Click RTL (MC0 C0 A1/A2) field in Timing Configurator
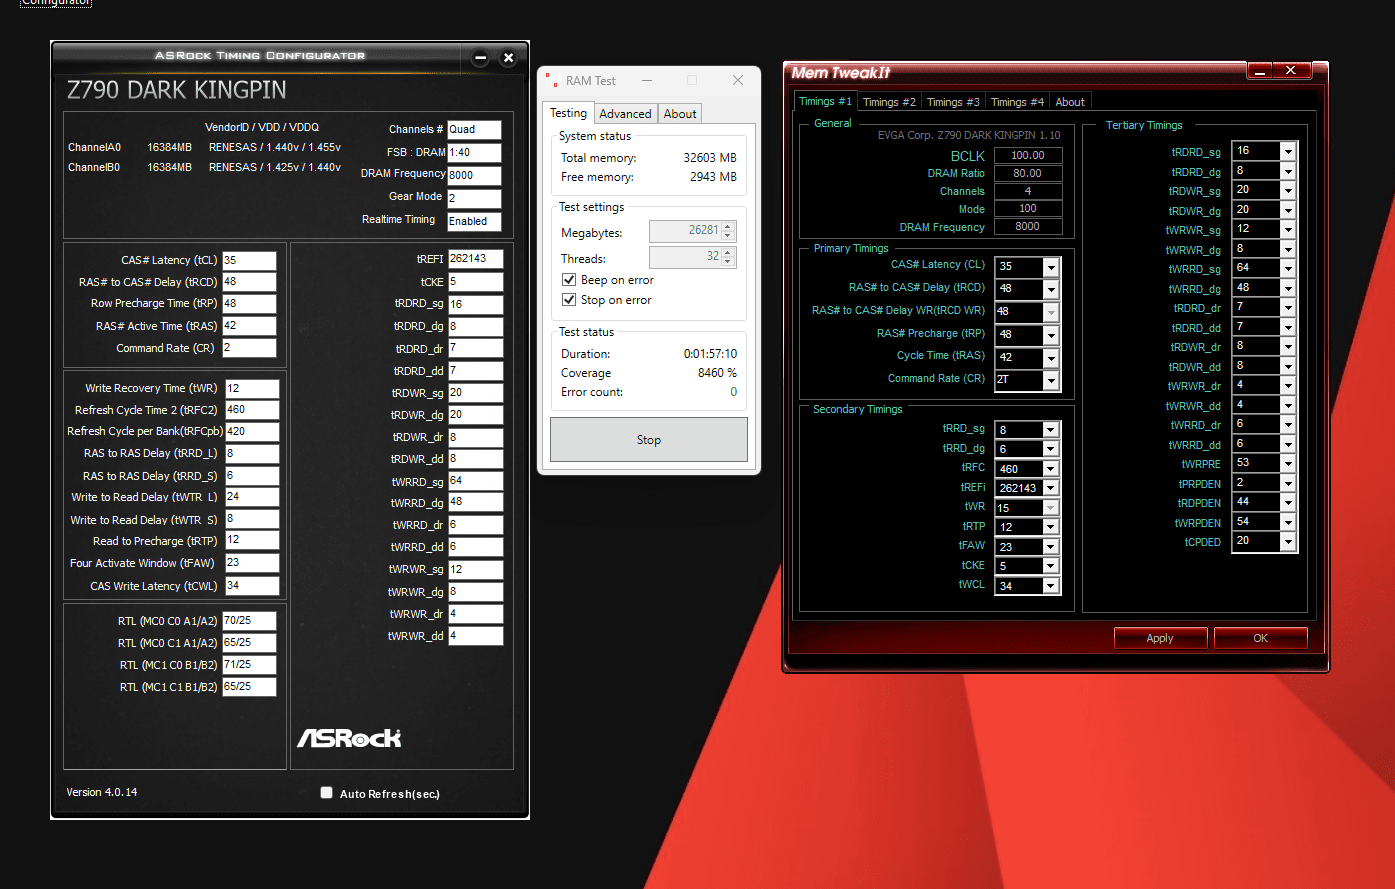1395x889 pixels. pos(249,621)
